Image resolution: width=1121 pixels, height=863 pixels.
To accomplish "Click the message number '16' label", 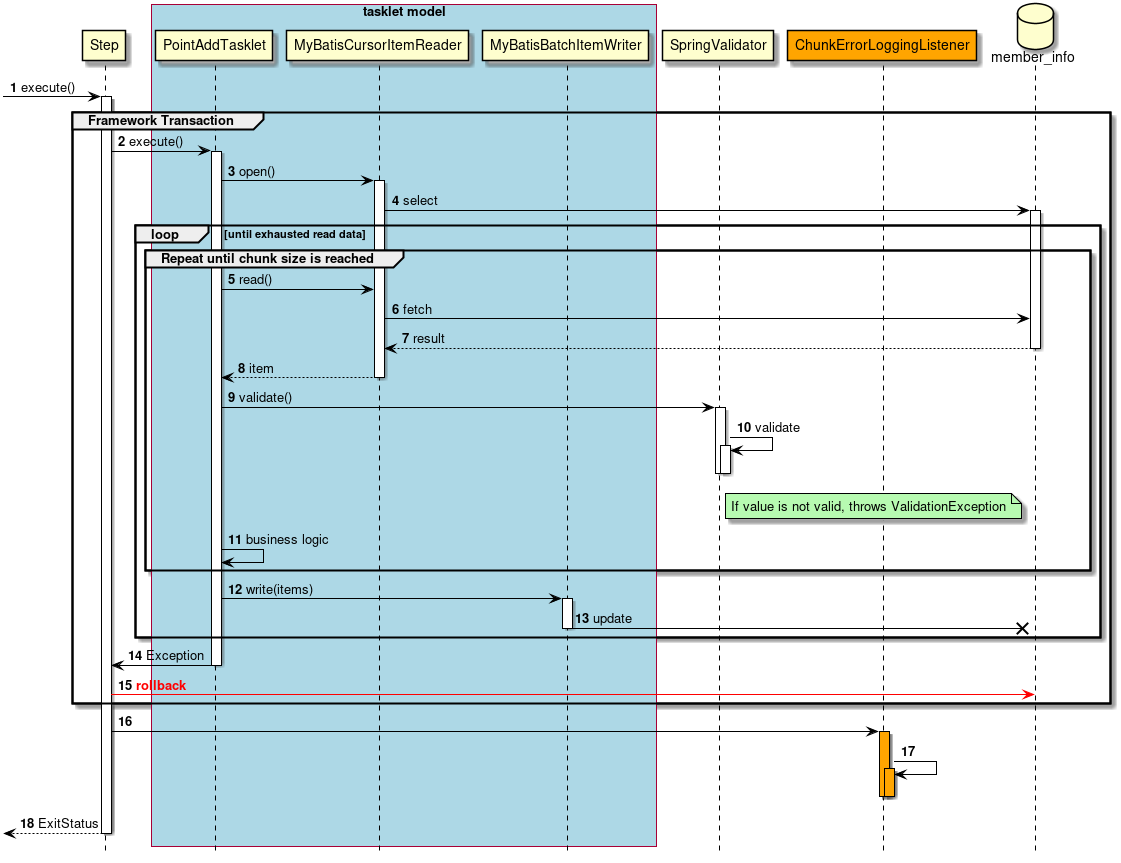I will [x=125, y=721].
